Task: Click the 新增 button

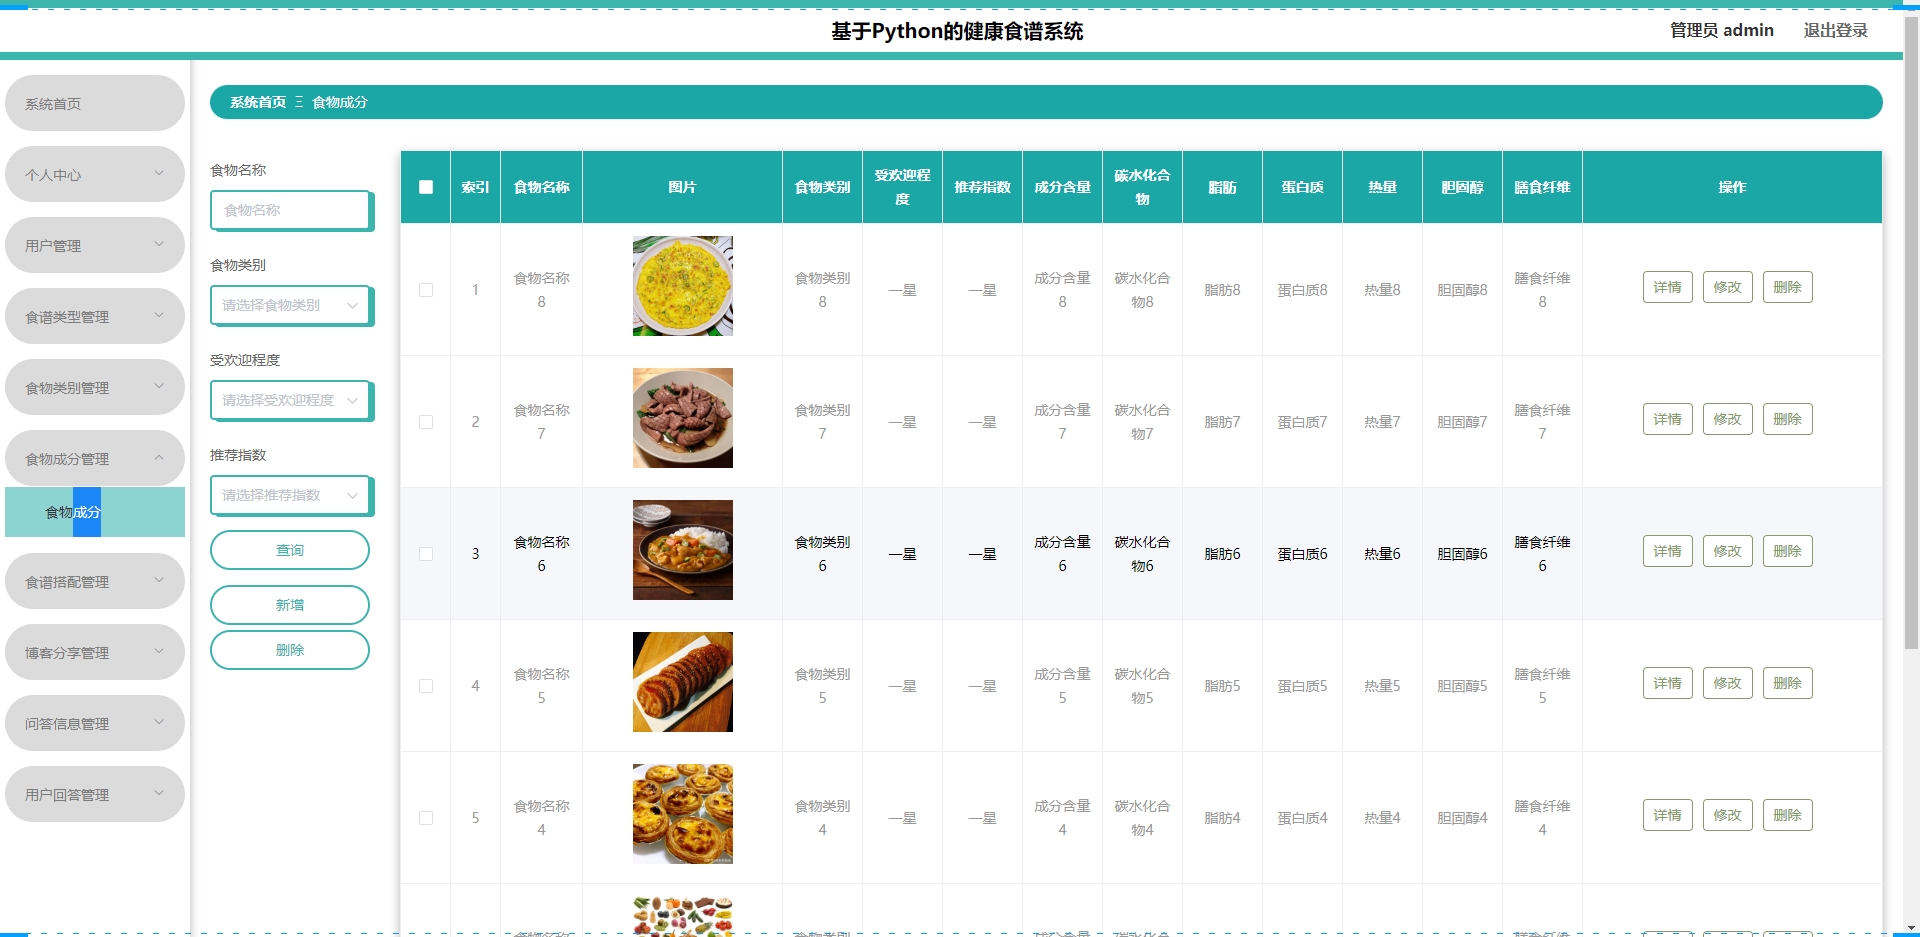Action: [x=290, y=605]
